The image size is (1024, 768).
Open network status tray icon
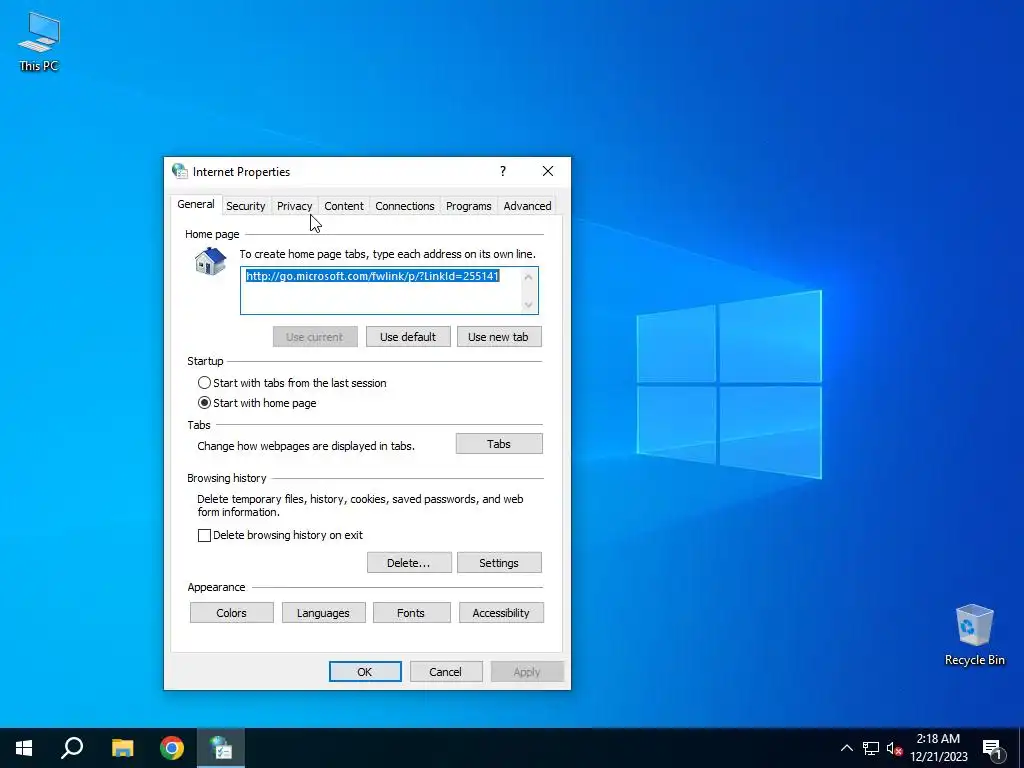coord(871,748)
